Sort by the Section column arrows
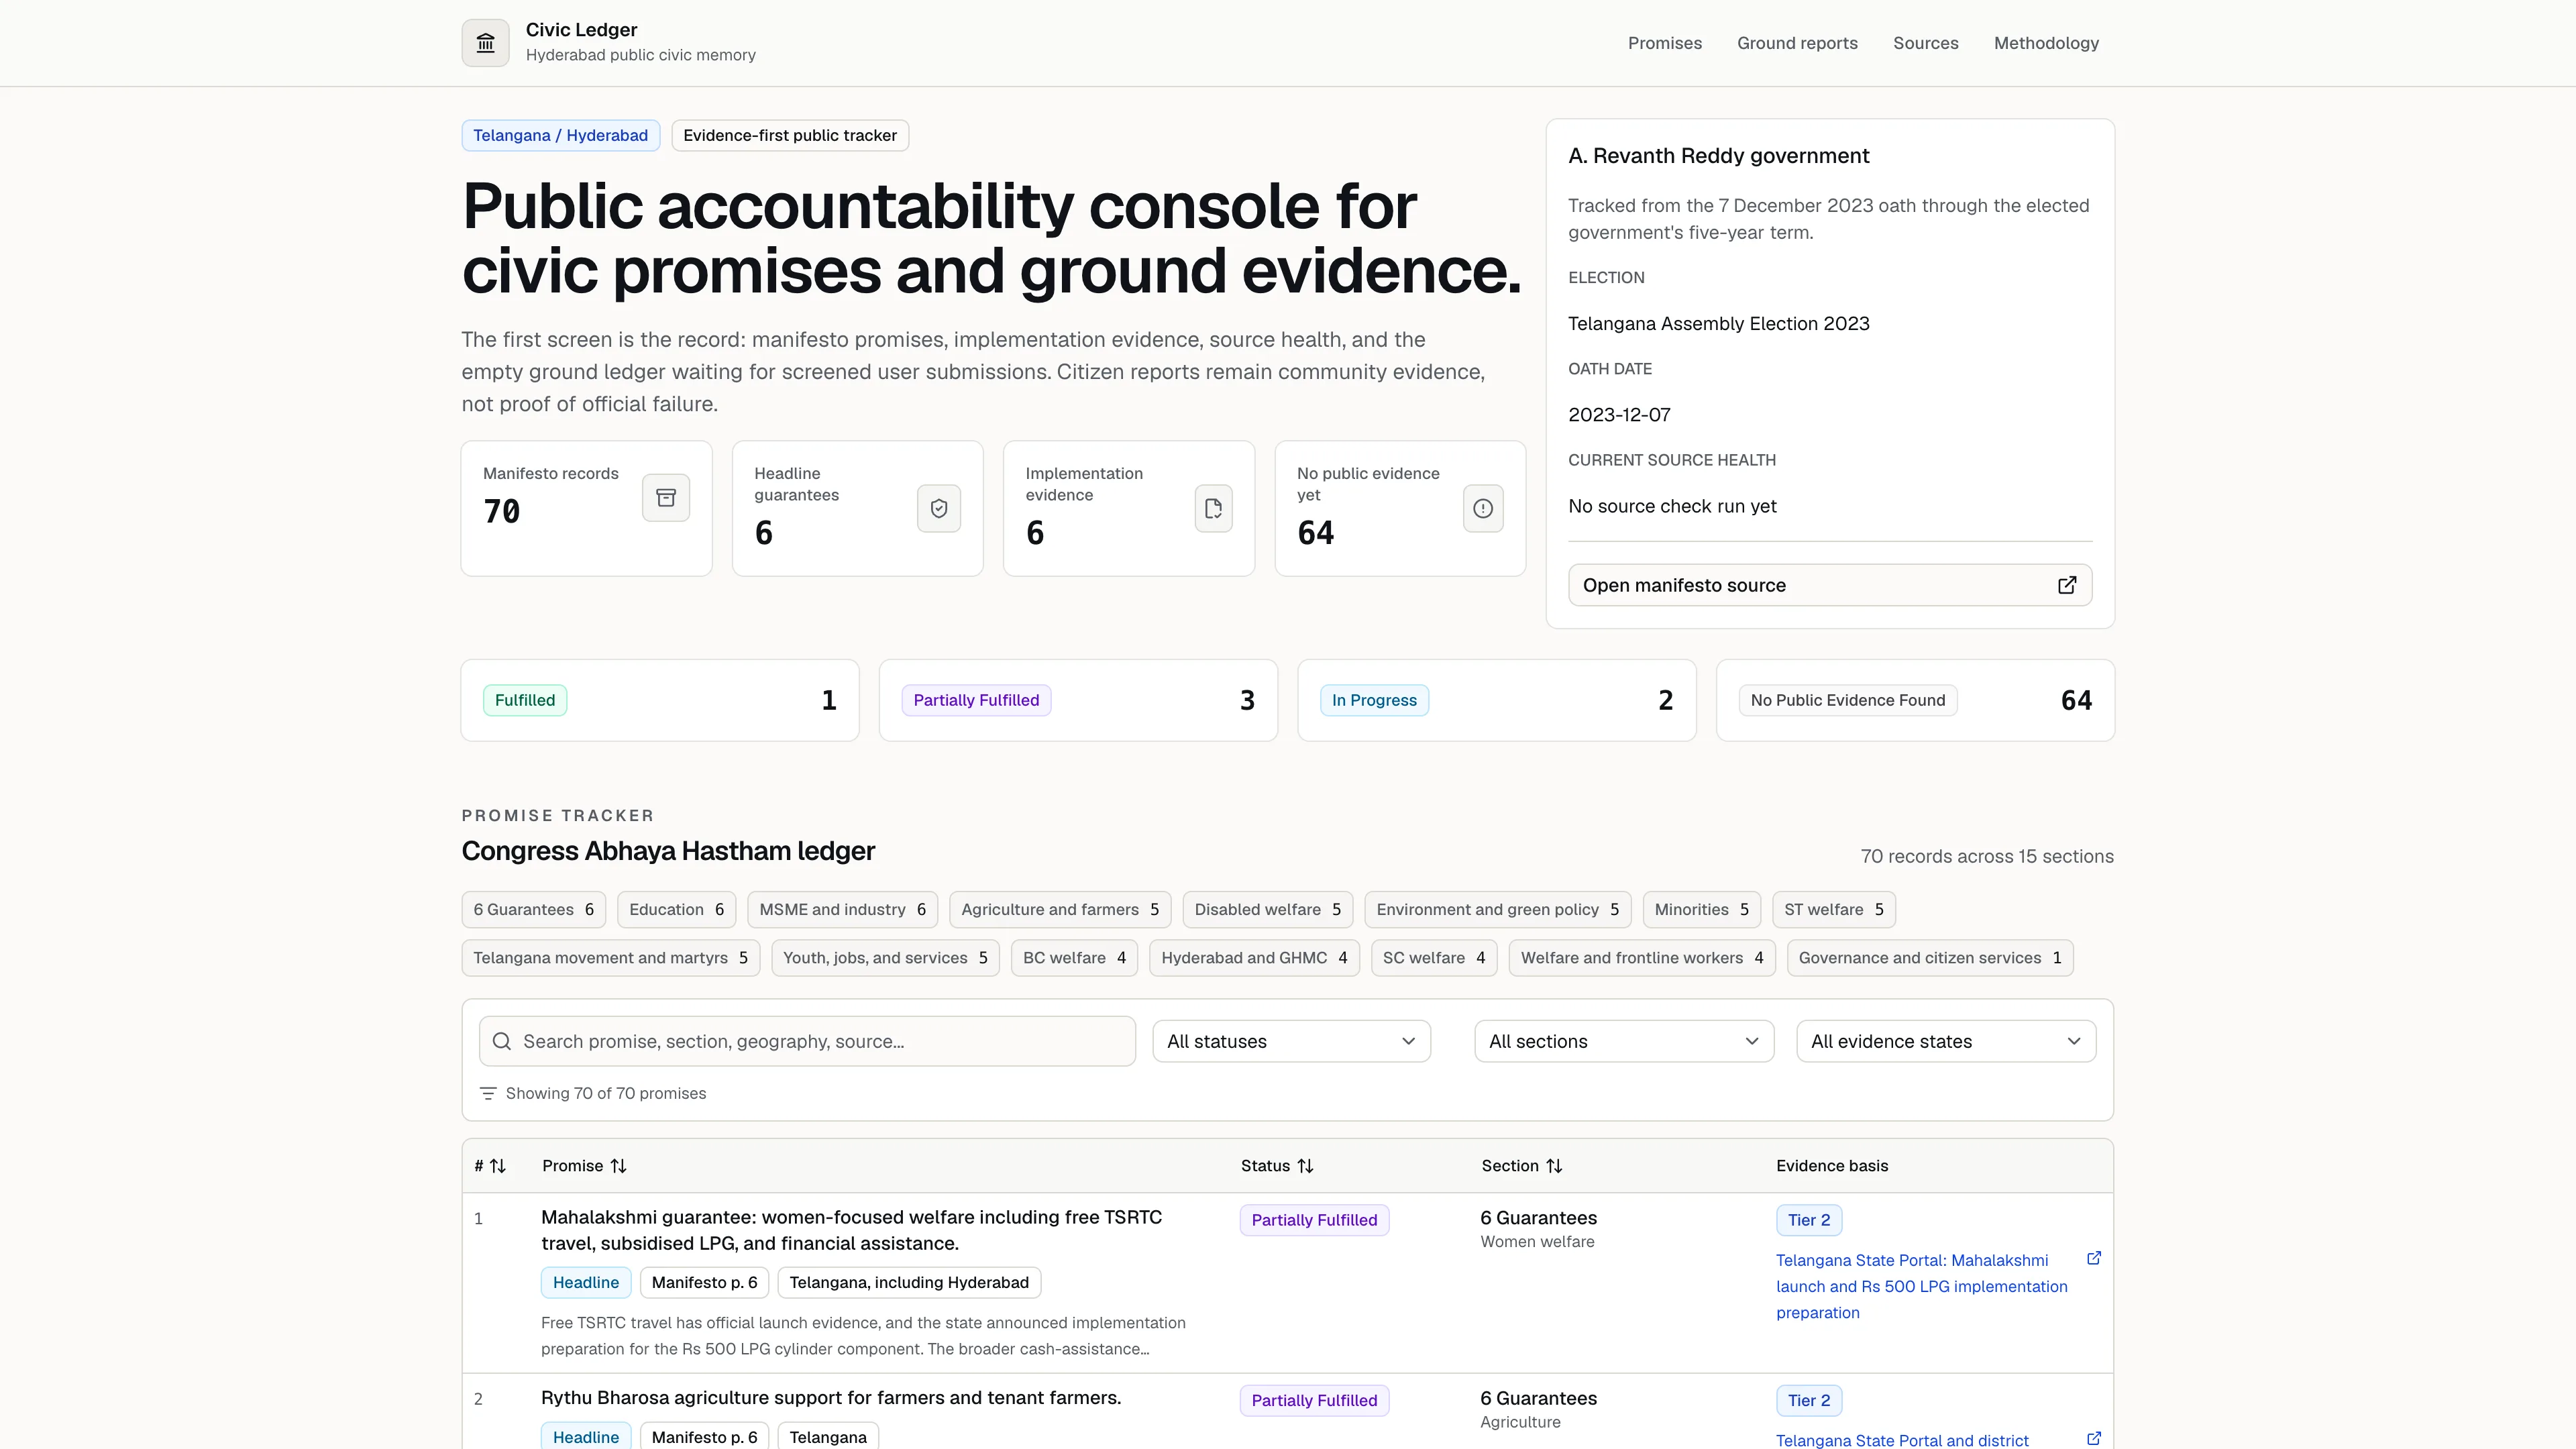The image size is (2576, 1449). point(1554,1166)
